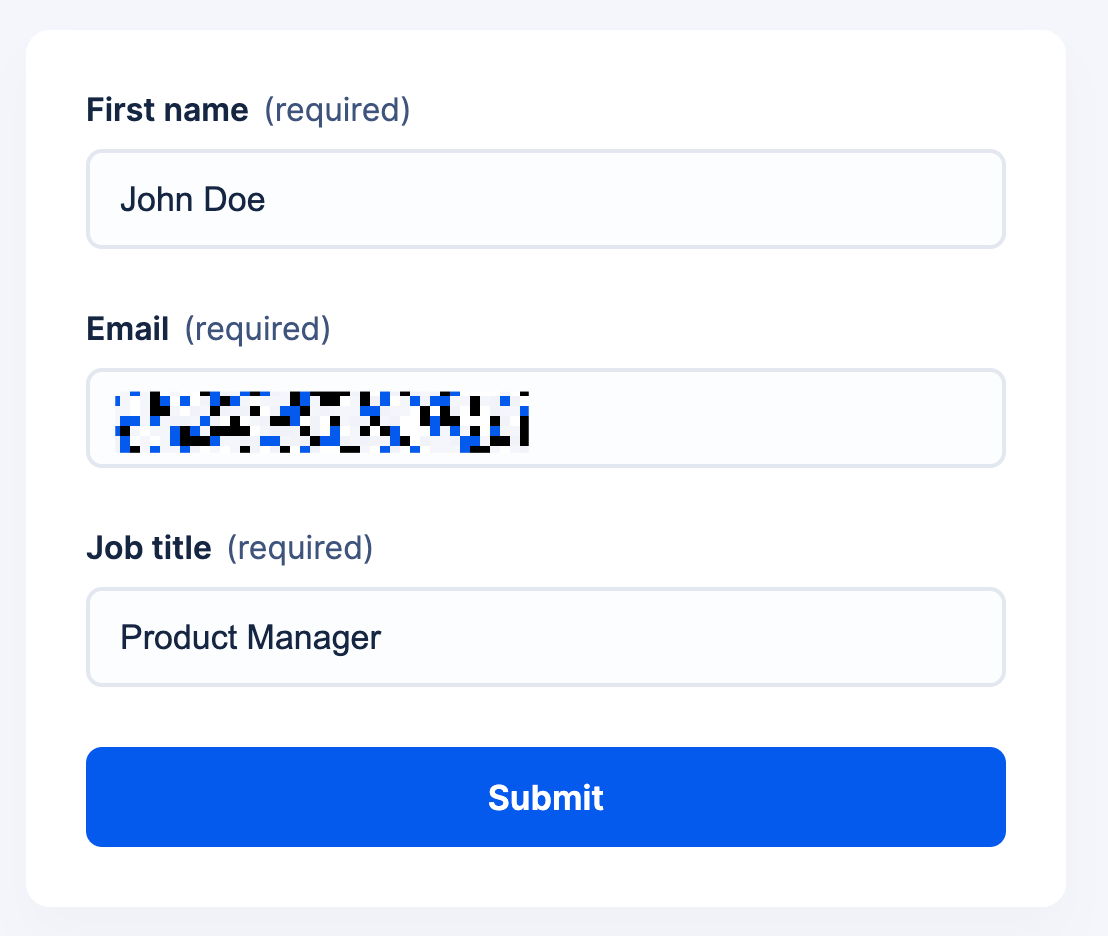Click the First name label

[166, 110]
